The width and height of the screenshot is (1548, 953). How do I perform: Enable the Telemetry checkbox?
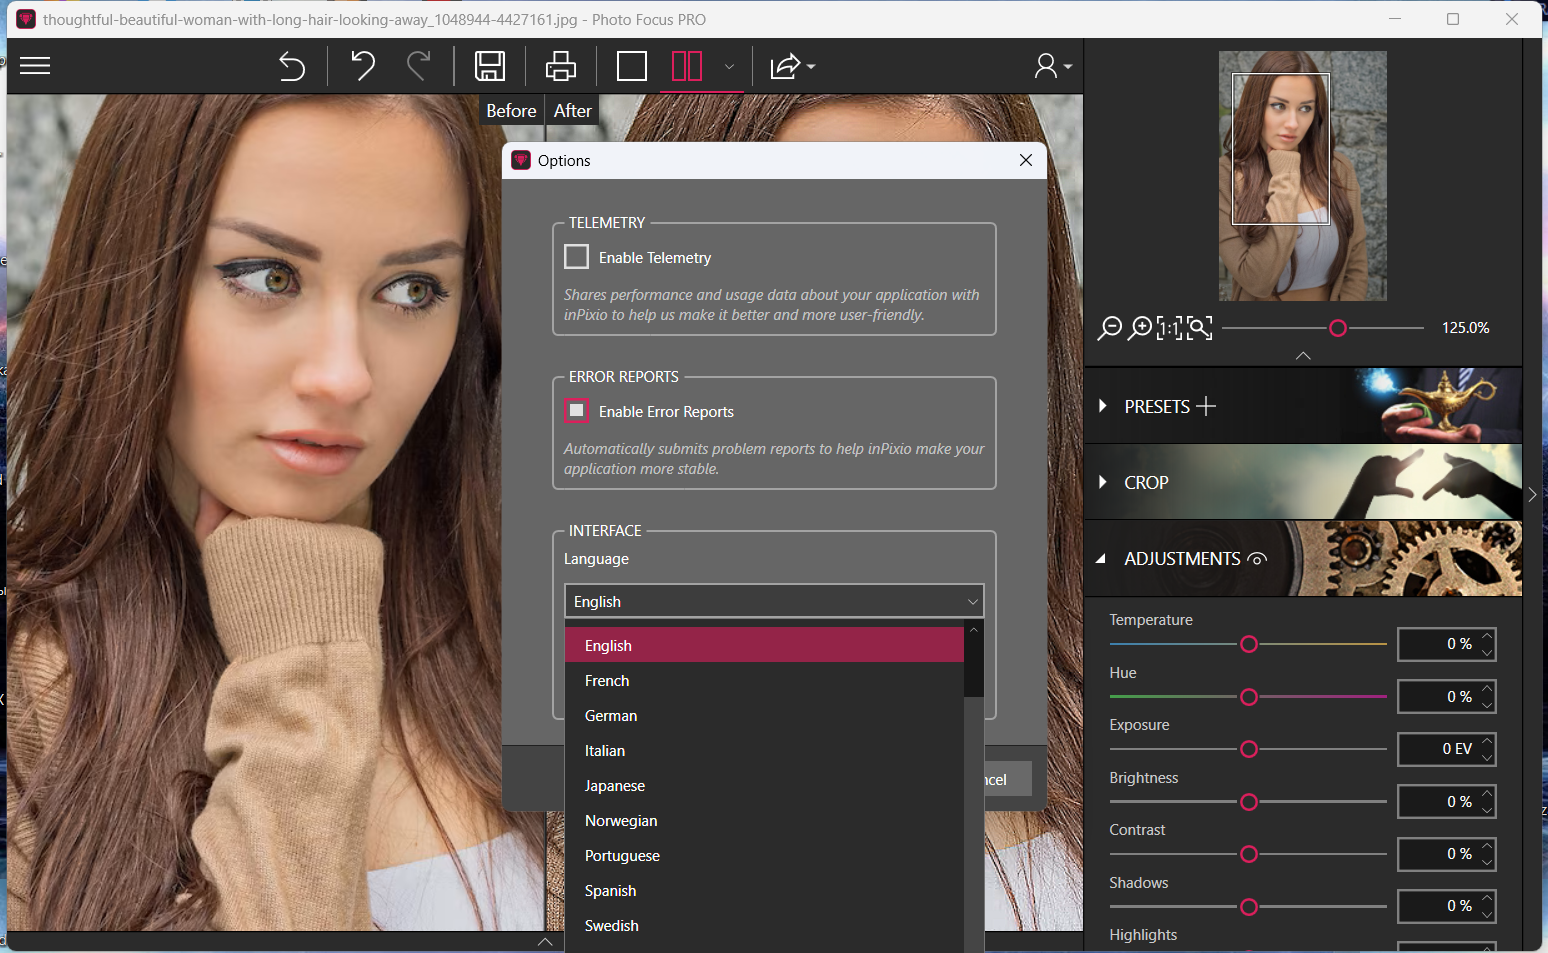tap(577, 257)
